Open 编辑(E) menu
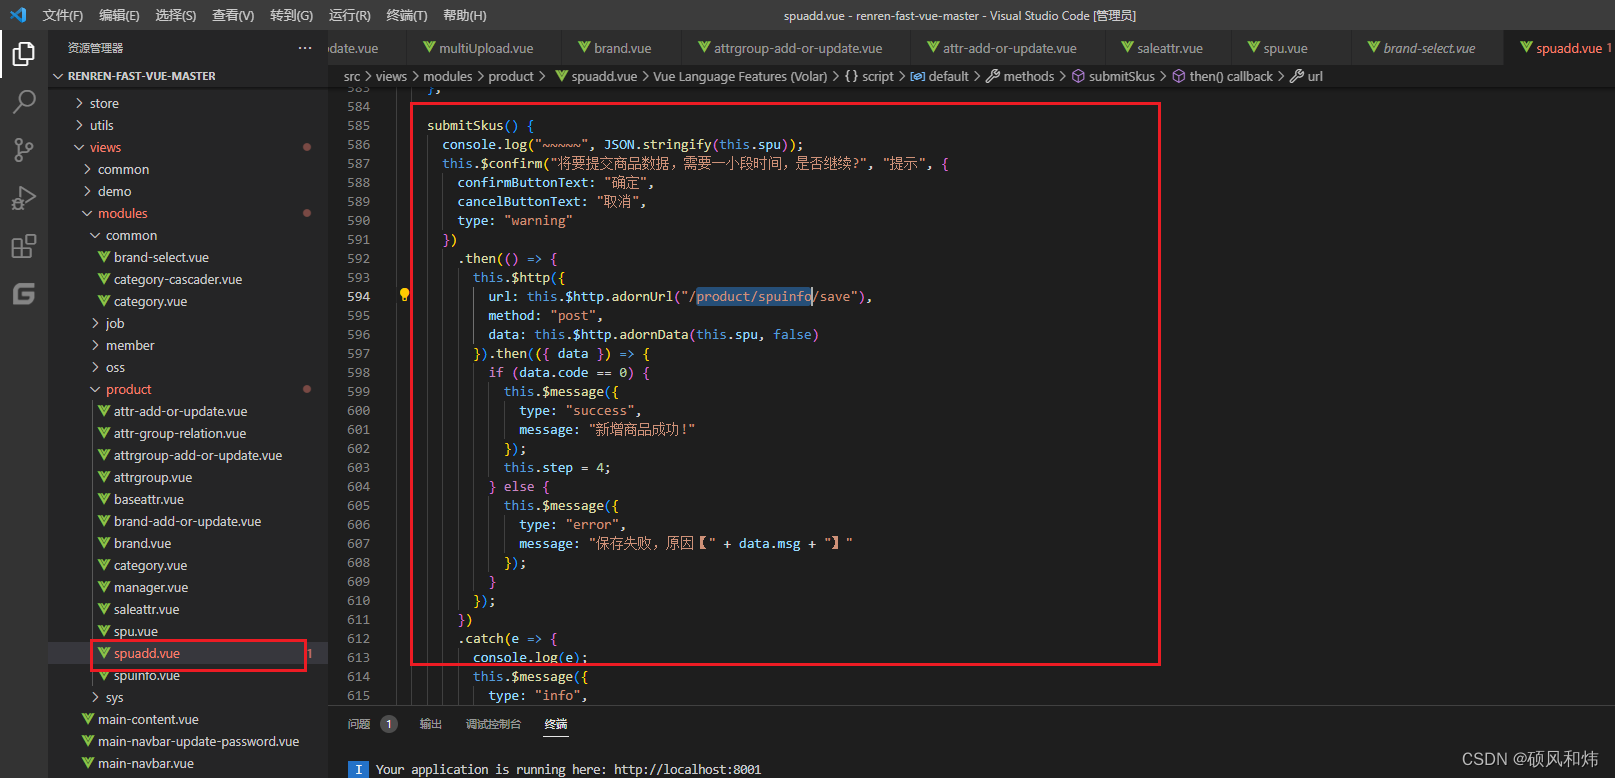This screenshot has width=1615, height=778. [119, 15]
